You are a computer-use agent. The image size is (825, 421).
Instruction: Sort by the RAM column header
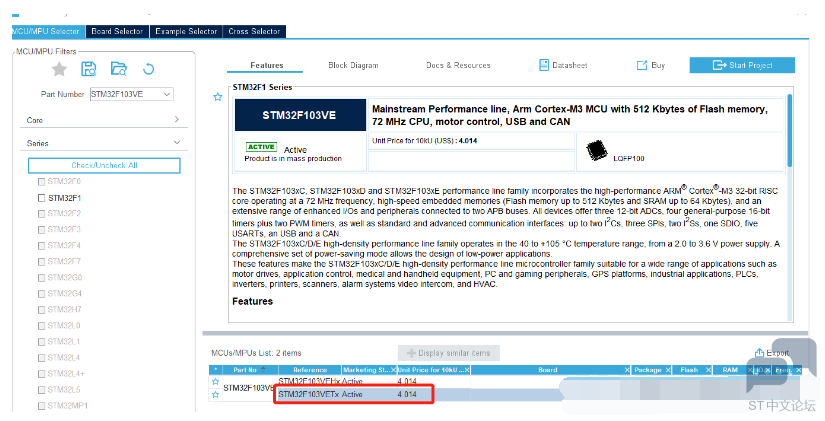pyautogui.click(x=730, y=370)
